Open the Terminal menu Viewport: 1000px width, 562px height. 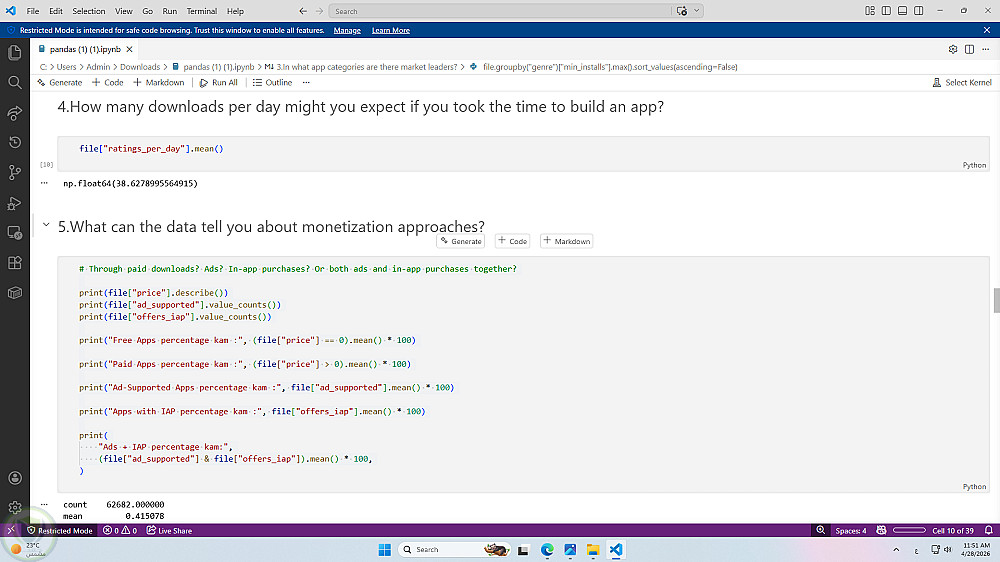(x=201, y=11)
